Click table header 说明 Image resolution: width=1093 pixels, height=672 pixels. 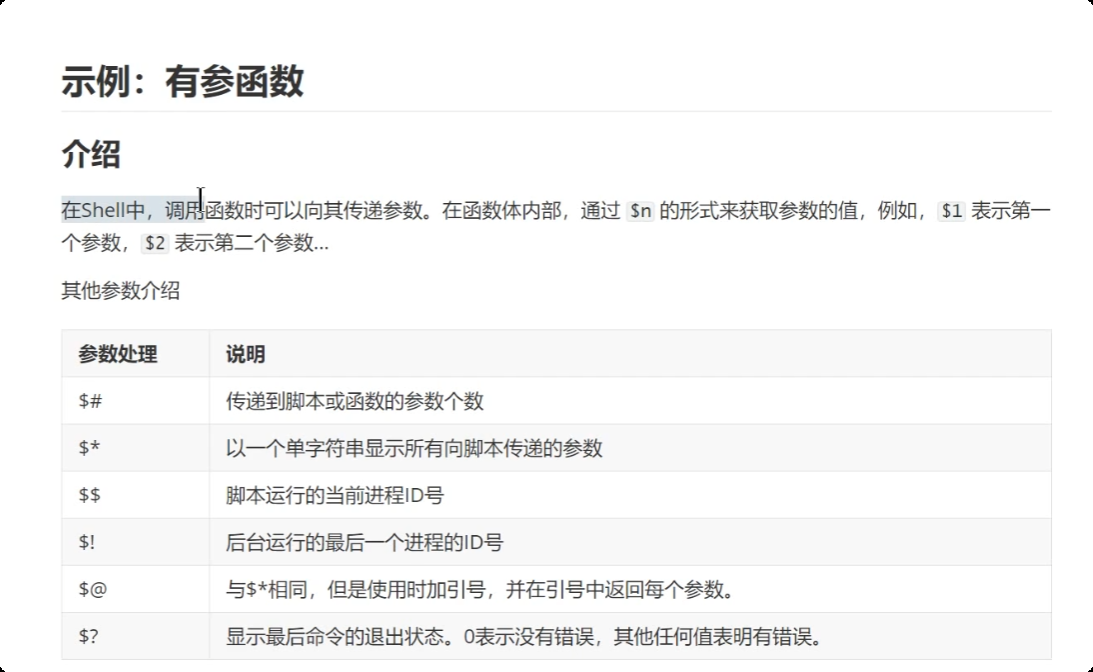pos(245,354)
